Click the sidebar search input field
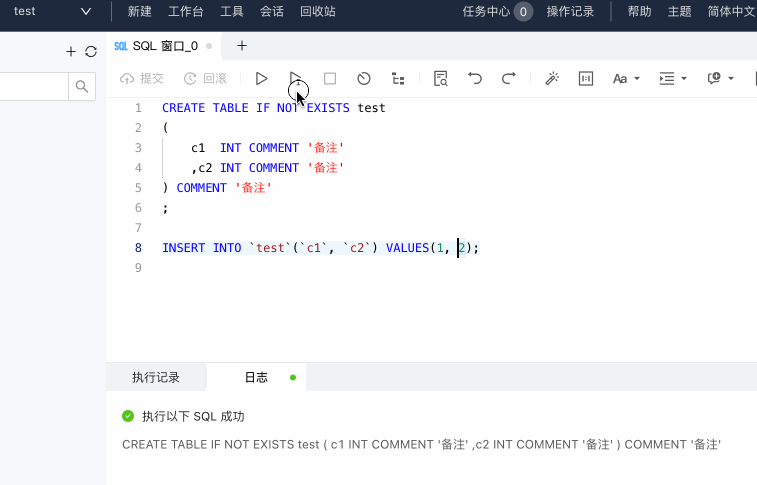The height and width of the screenshot is (485, 757). click(34, 86)
